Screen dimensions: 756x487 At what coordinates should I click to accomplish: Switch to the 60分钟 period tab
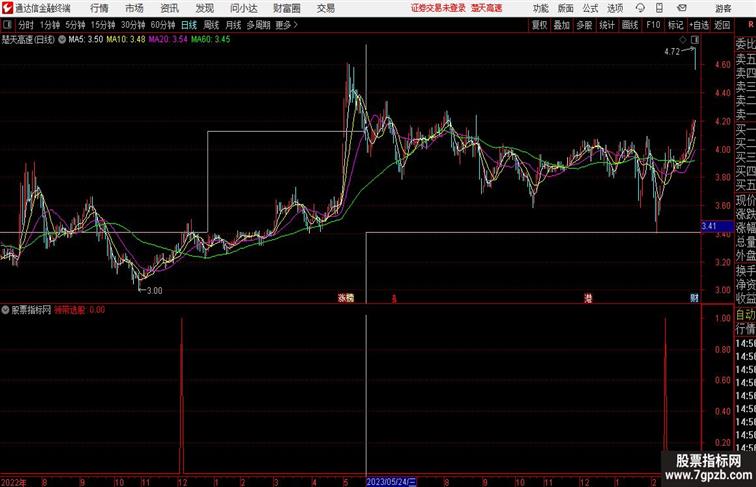(x=163, y=25)
